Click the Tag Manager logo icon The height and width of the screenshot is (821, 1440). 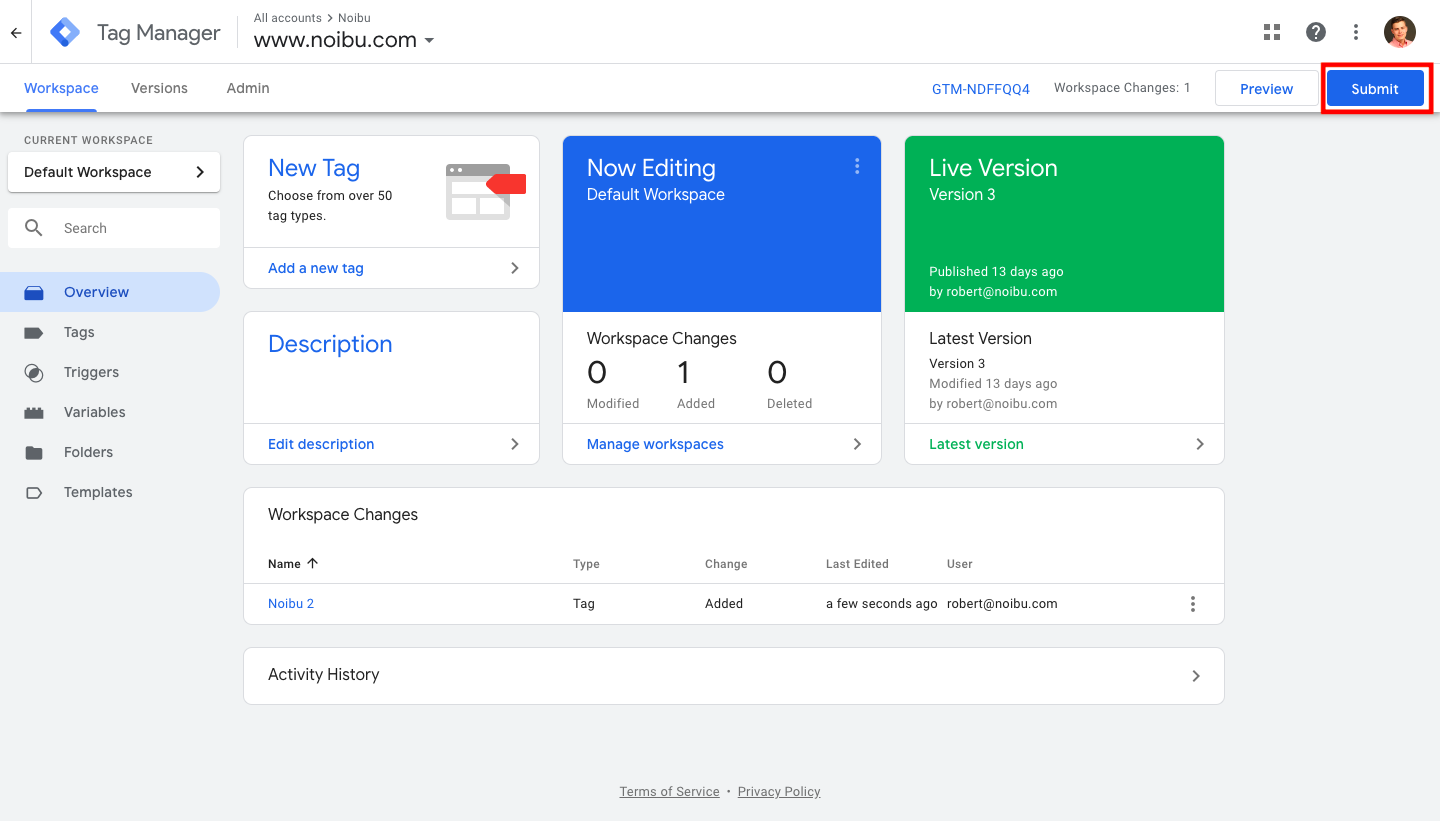[66, 33]
